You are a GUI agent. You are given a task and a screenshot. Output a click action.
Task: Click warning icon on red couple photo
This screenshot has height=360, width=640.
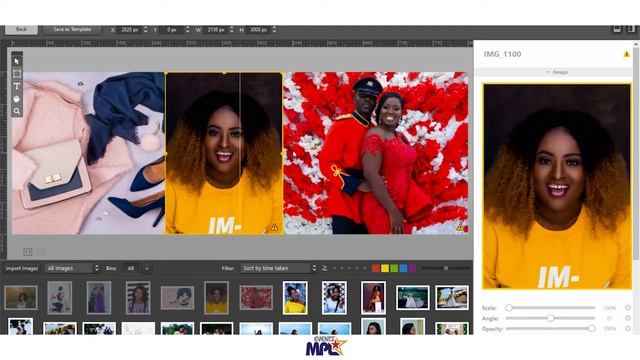(460, 227)
